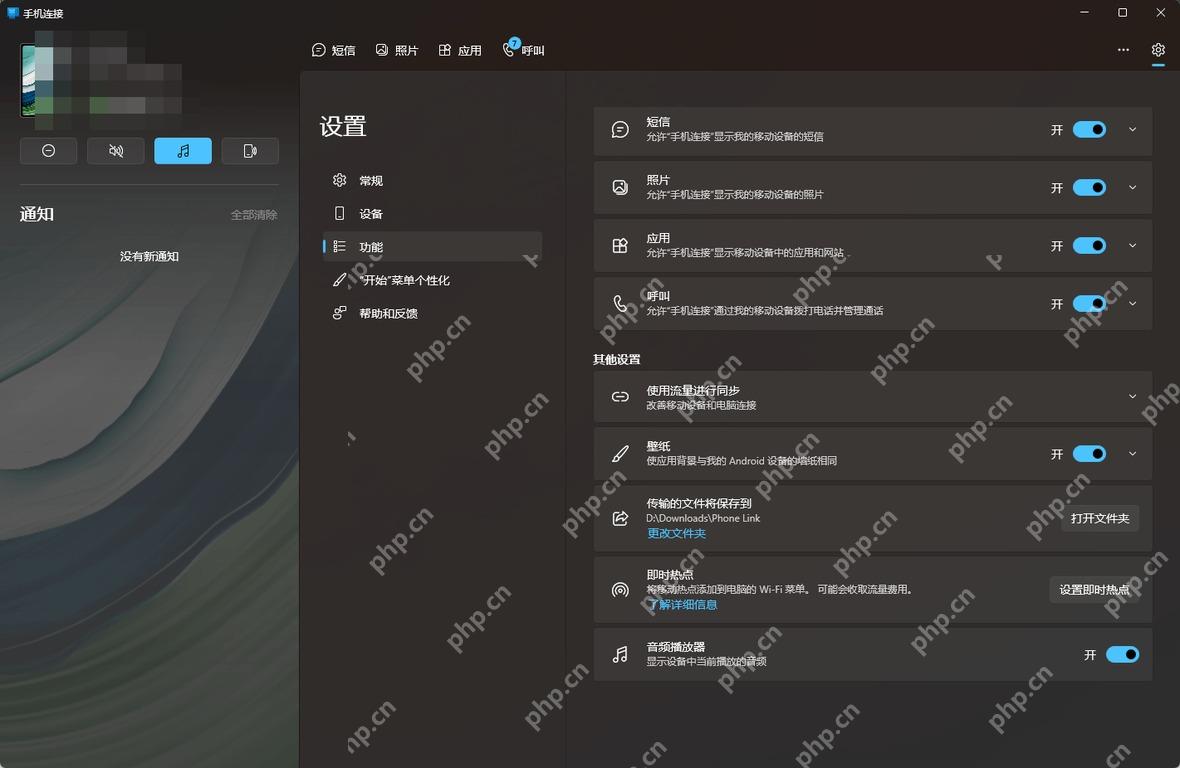Screen dimensions: 1180x768
Task: Click the Phone Link app icon in title bar
Action: click(12, 13)
